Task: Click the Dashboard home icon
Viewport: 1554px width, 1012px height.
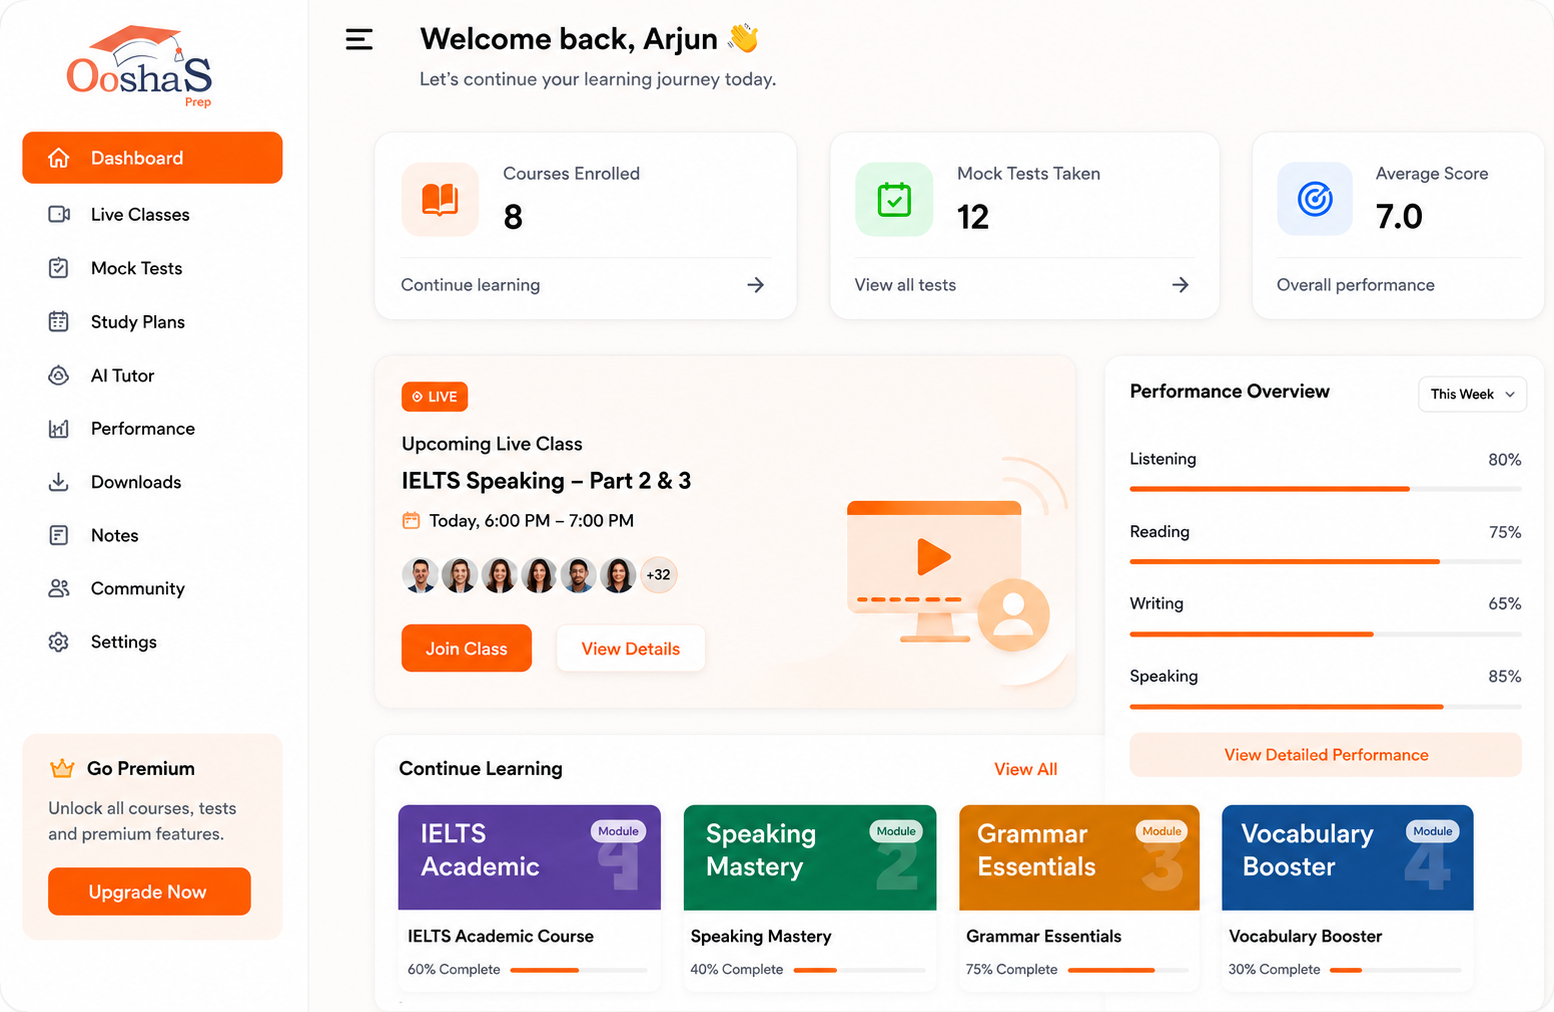Action: tap(59, 158)
